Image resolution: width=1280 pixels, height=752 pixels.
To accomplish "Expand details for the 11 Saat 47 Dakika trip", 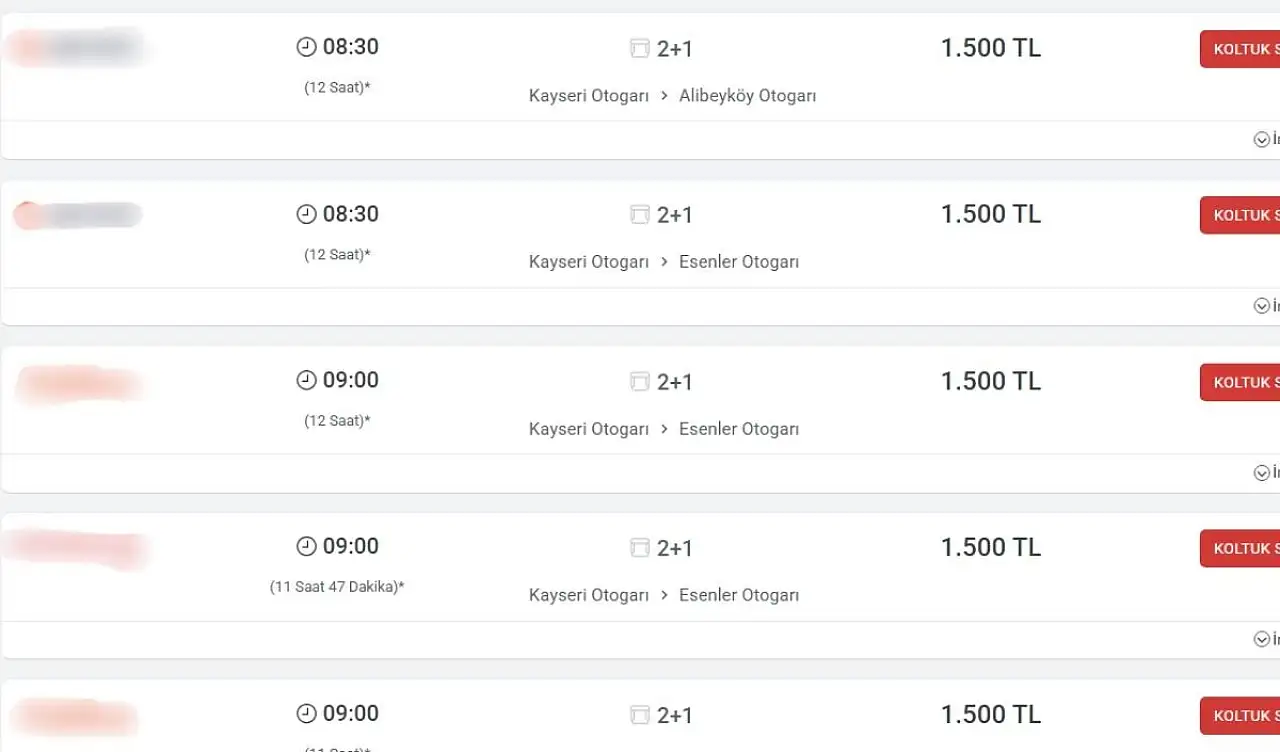I will [x=1262, y=639].
